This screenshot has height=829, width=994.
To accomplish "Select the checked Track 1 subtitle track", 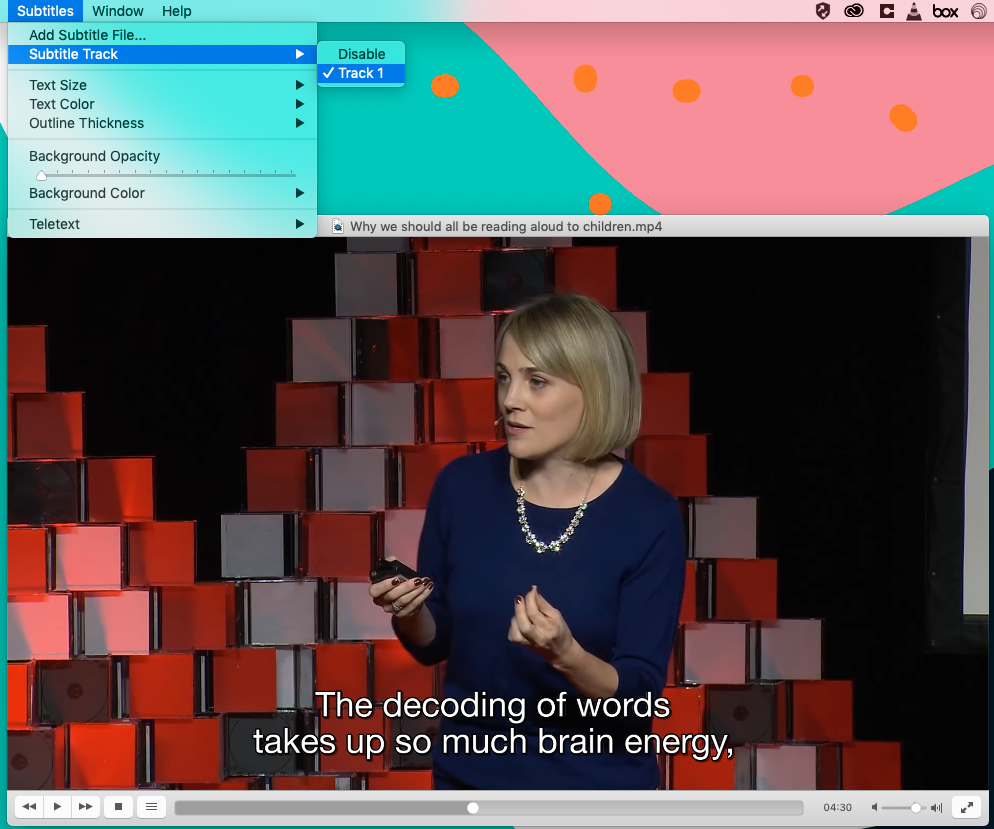I will point(361,73).
